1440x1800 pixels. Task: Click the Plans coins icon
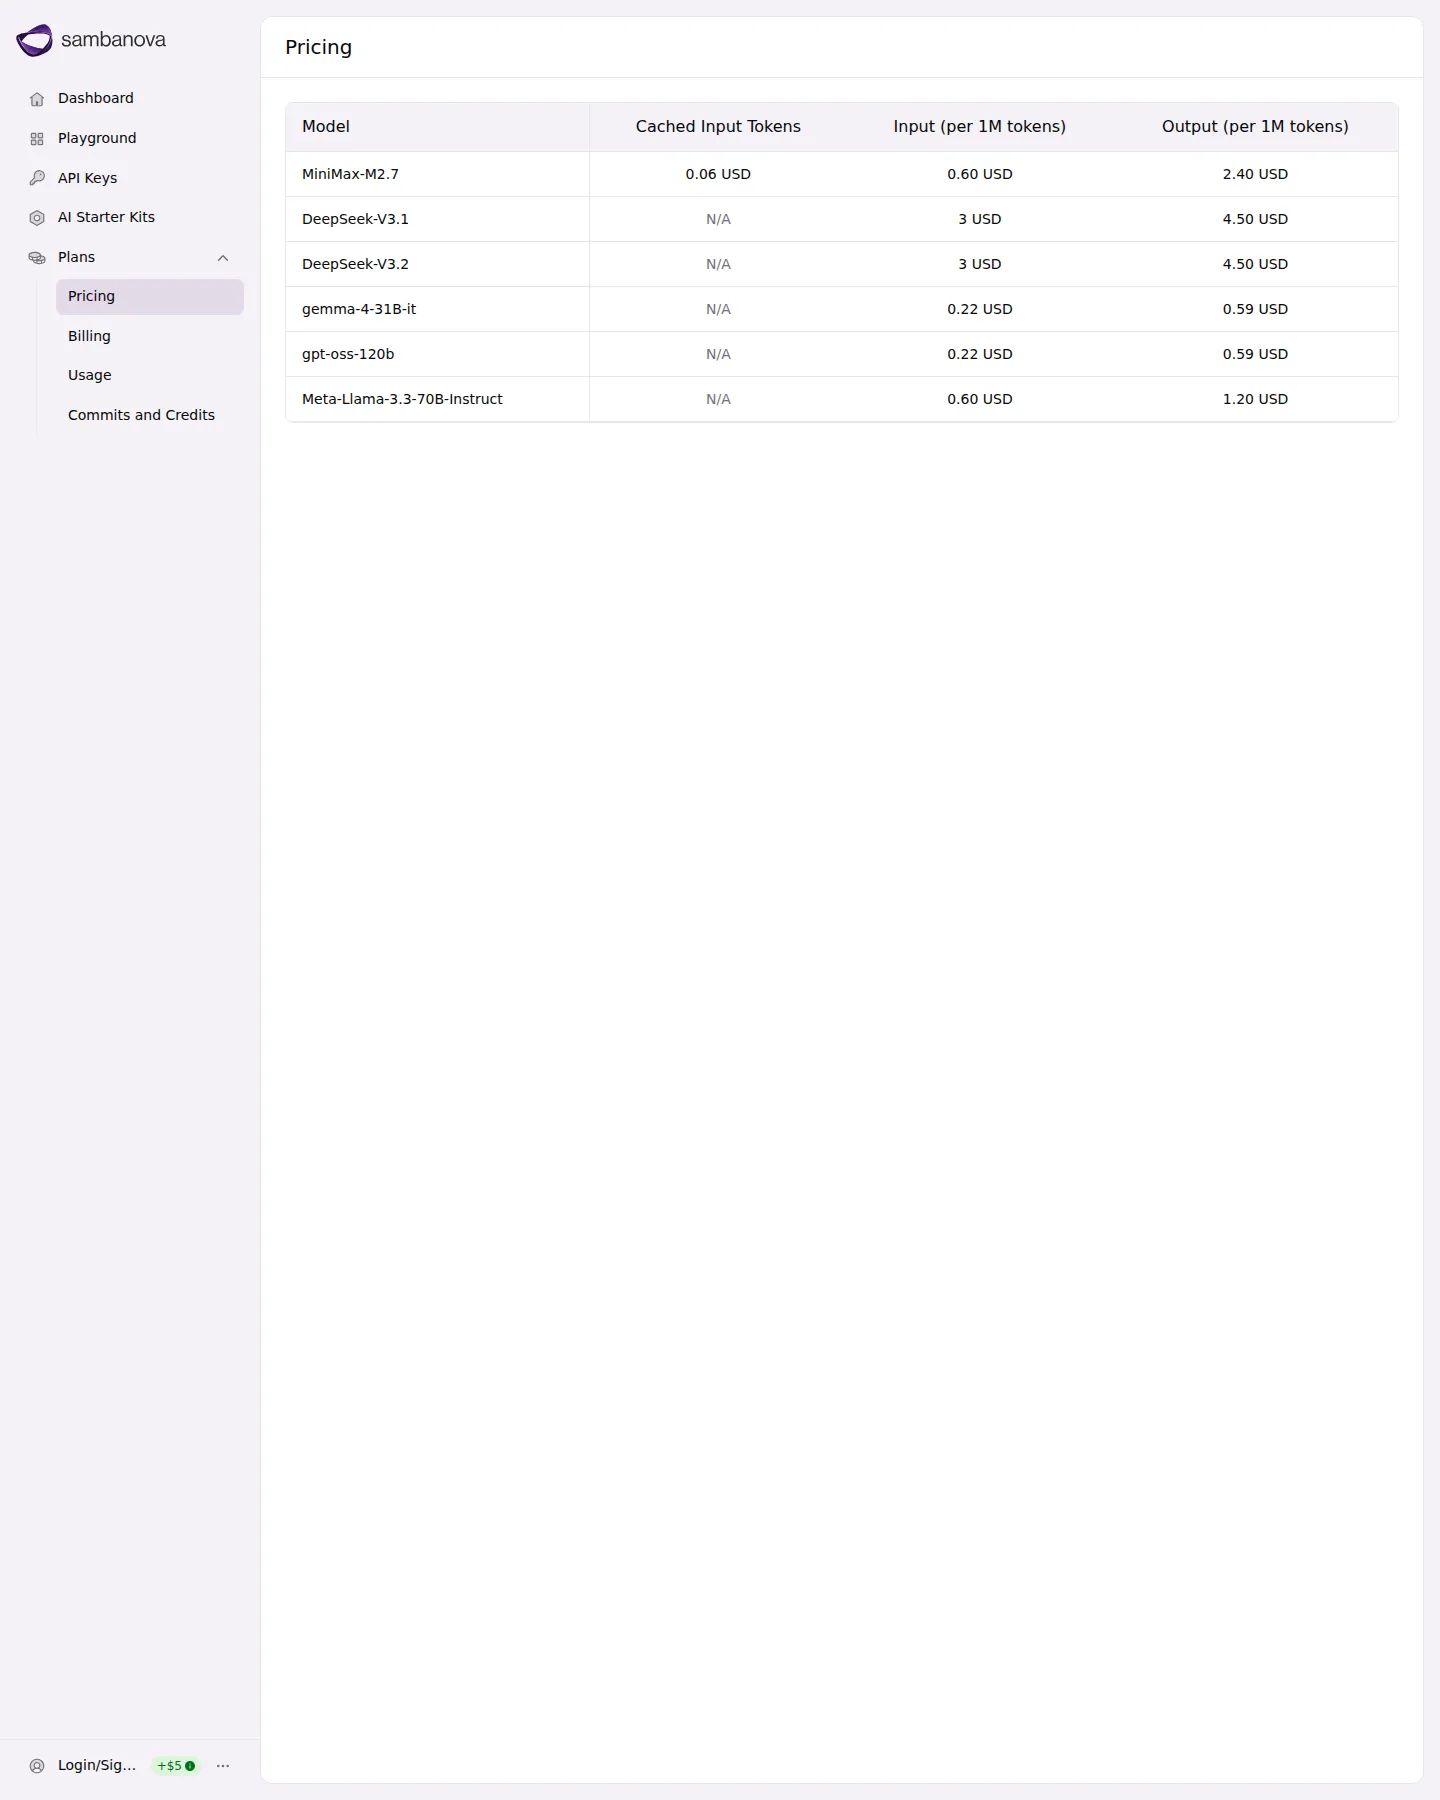click(x=37, y=258)
